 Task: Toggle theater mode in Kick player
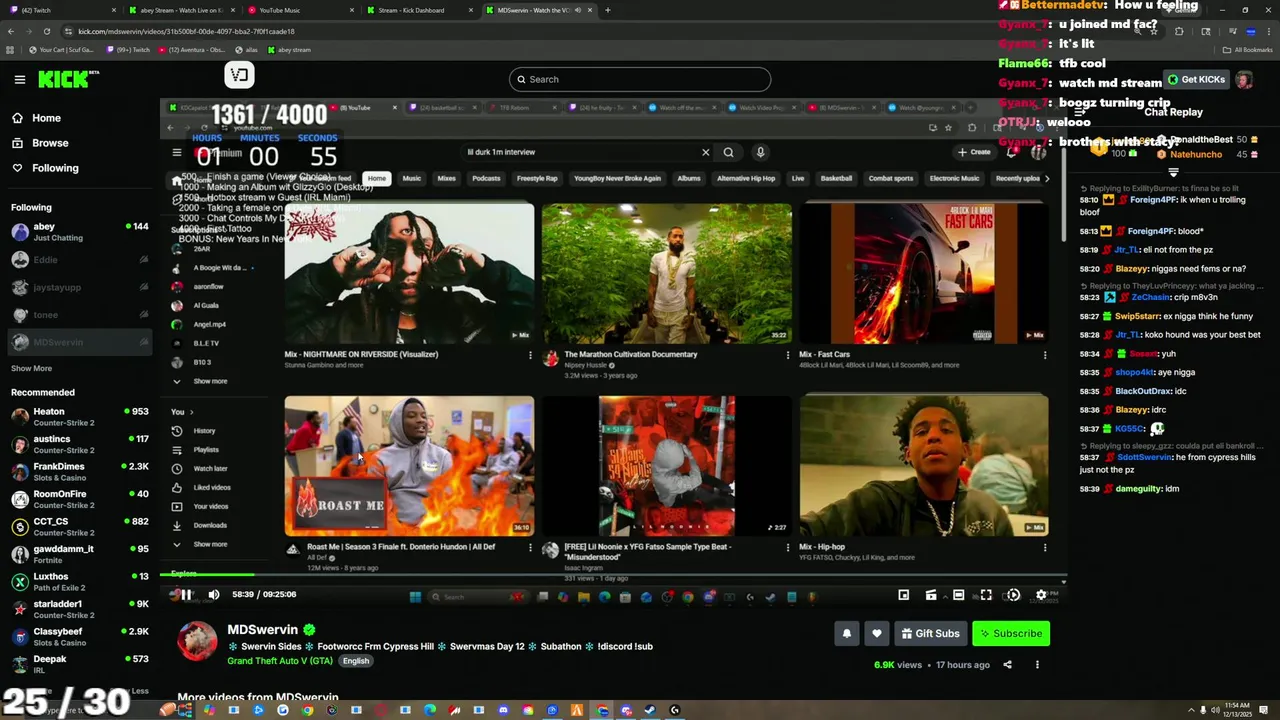pyautogui.click(x=958, y=595)
